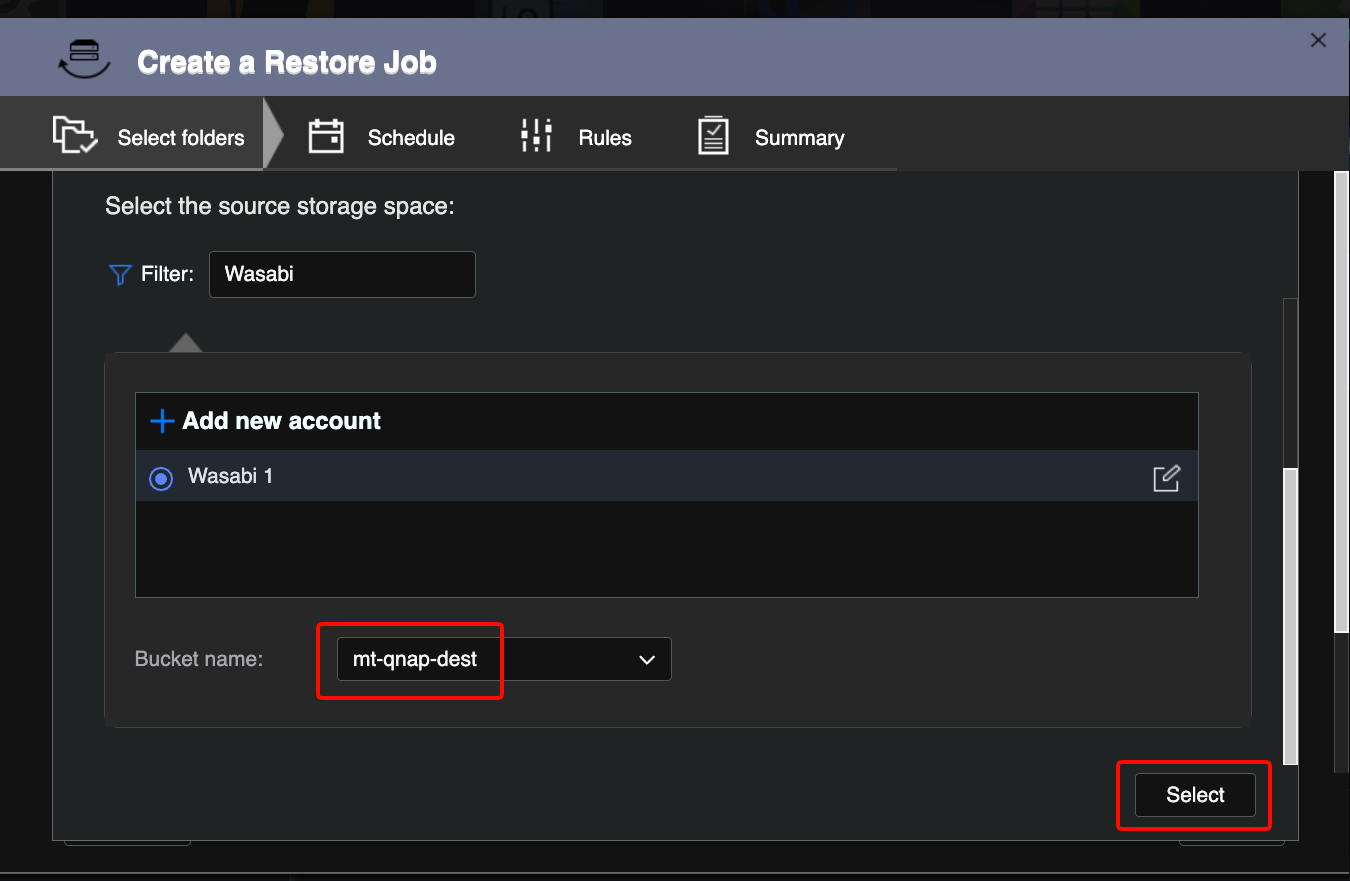The width and height of the screenshot is (1350, 881).
Task: Click the restore job icon in title bar
Action: coord(83,60)
